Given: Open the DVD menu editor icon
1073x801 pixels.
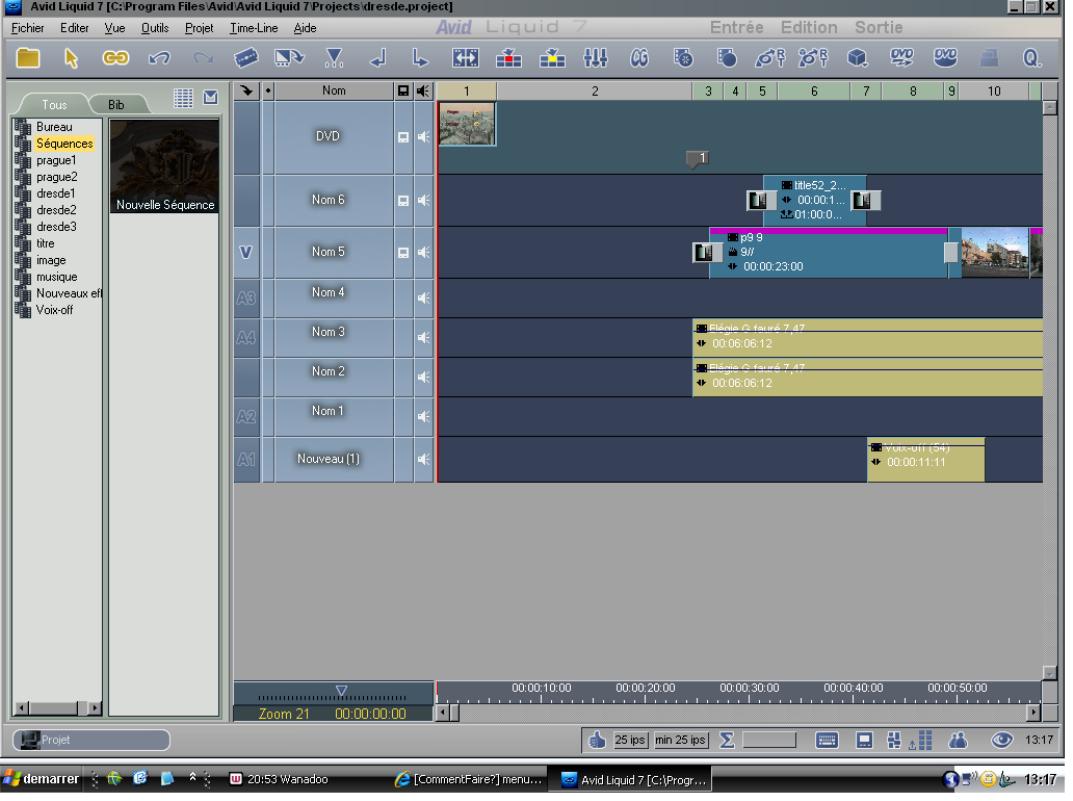Looking at the screenshot, I should [x=945, y=57].
